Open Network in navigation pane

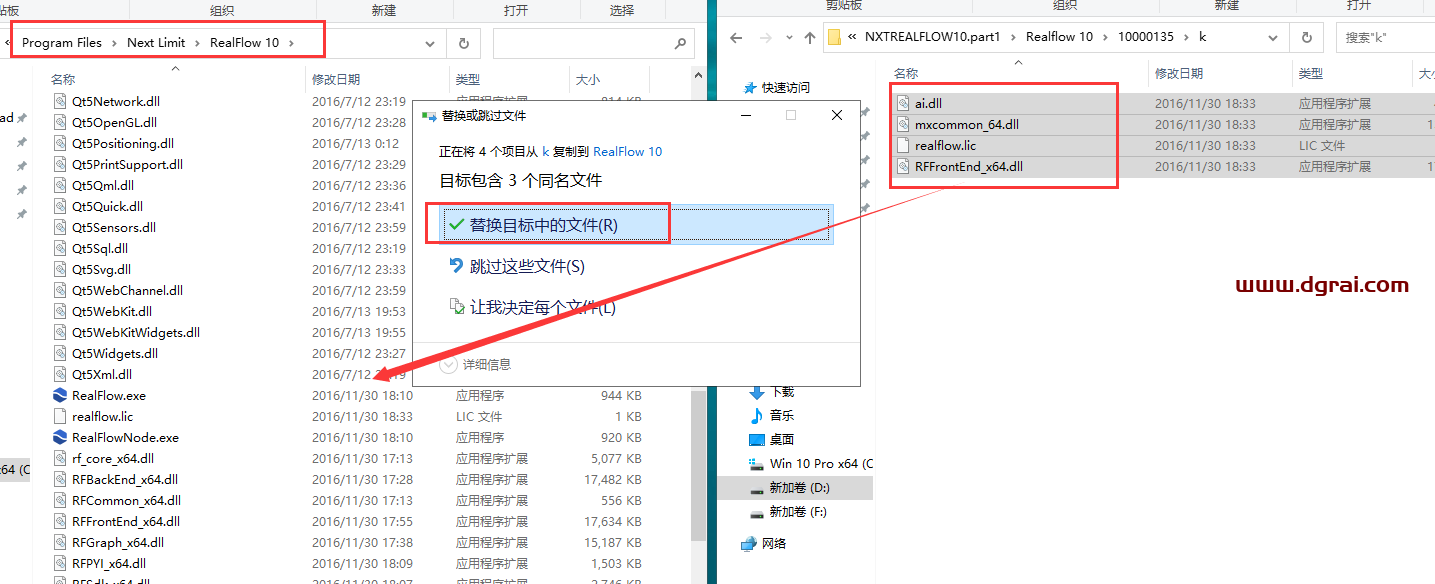pos(774,543)
